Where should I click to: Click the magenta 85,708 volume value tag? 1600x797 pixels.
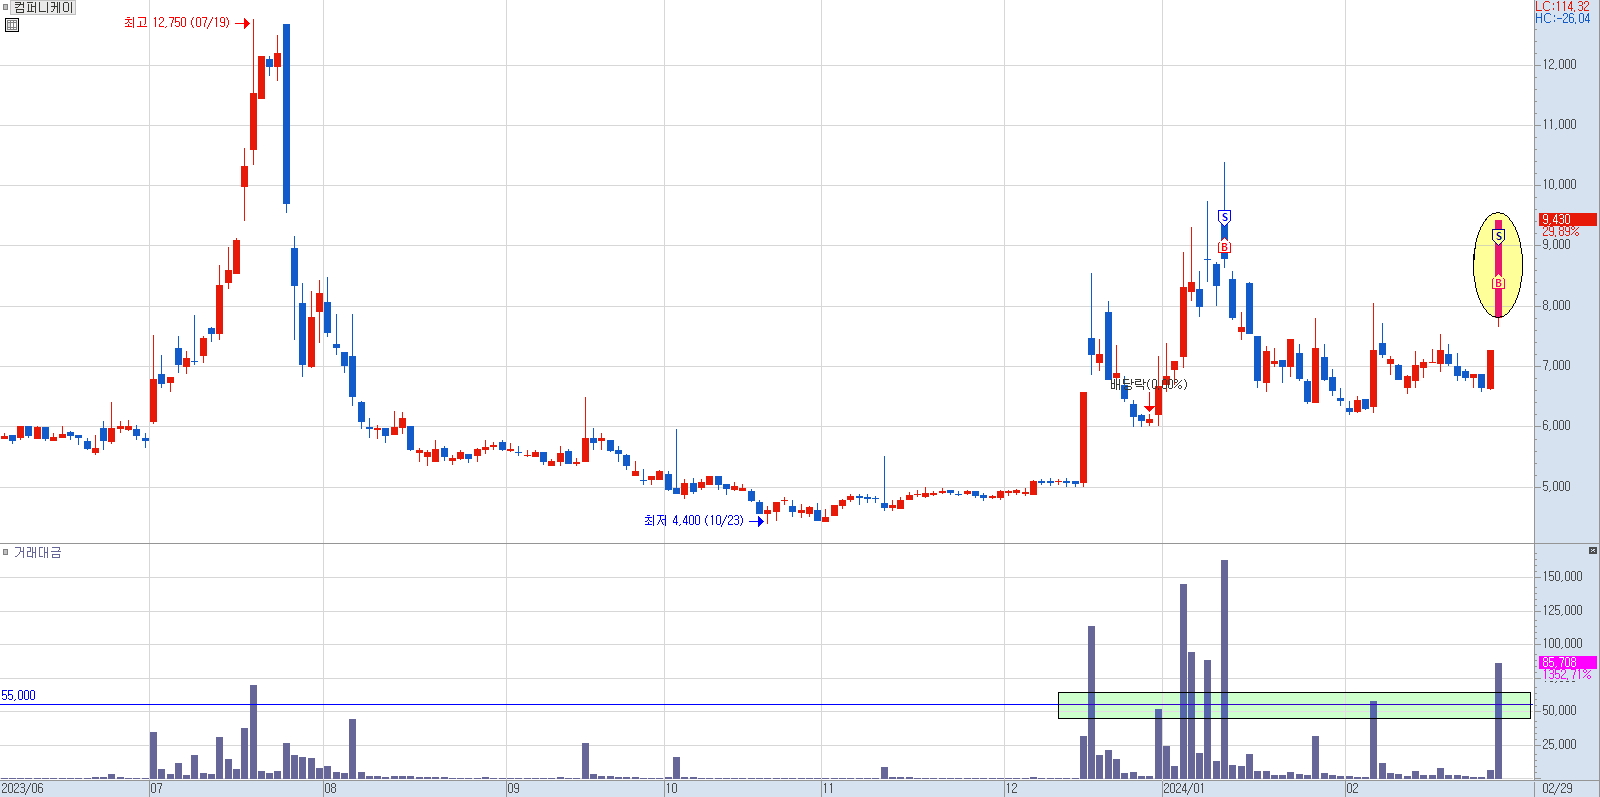1566,662
